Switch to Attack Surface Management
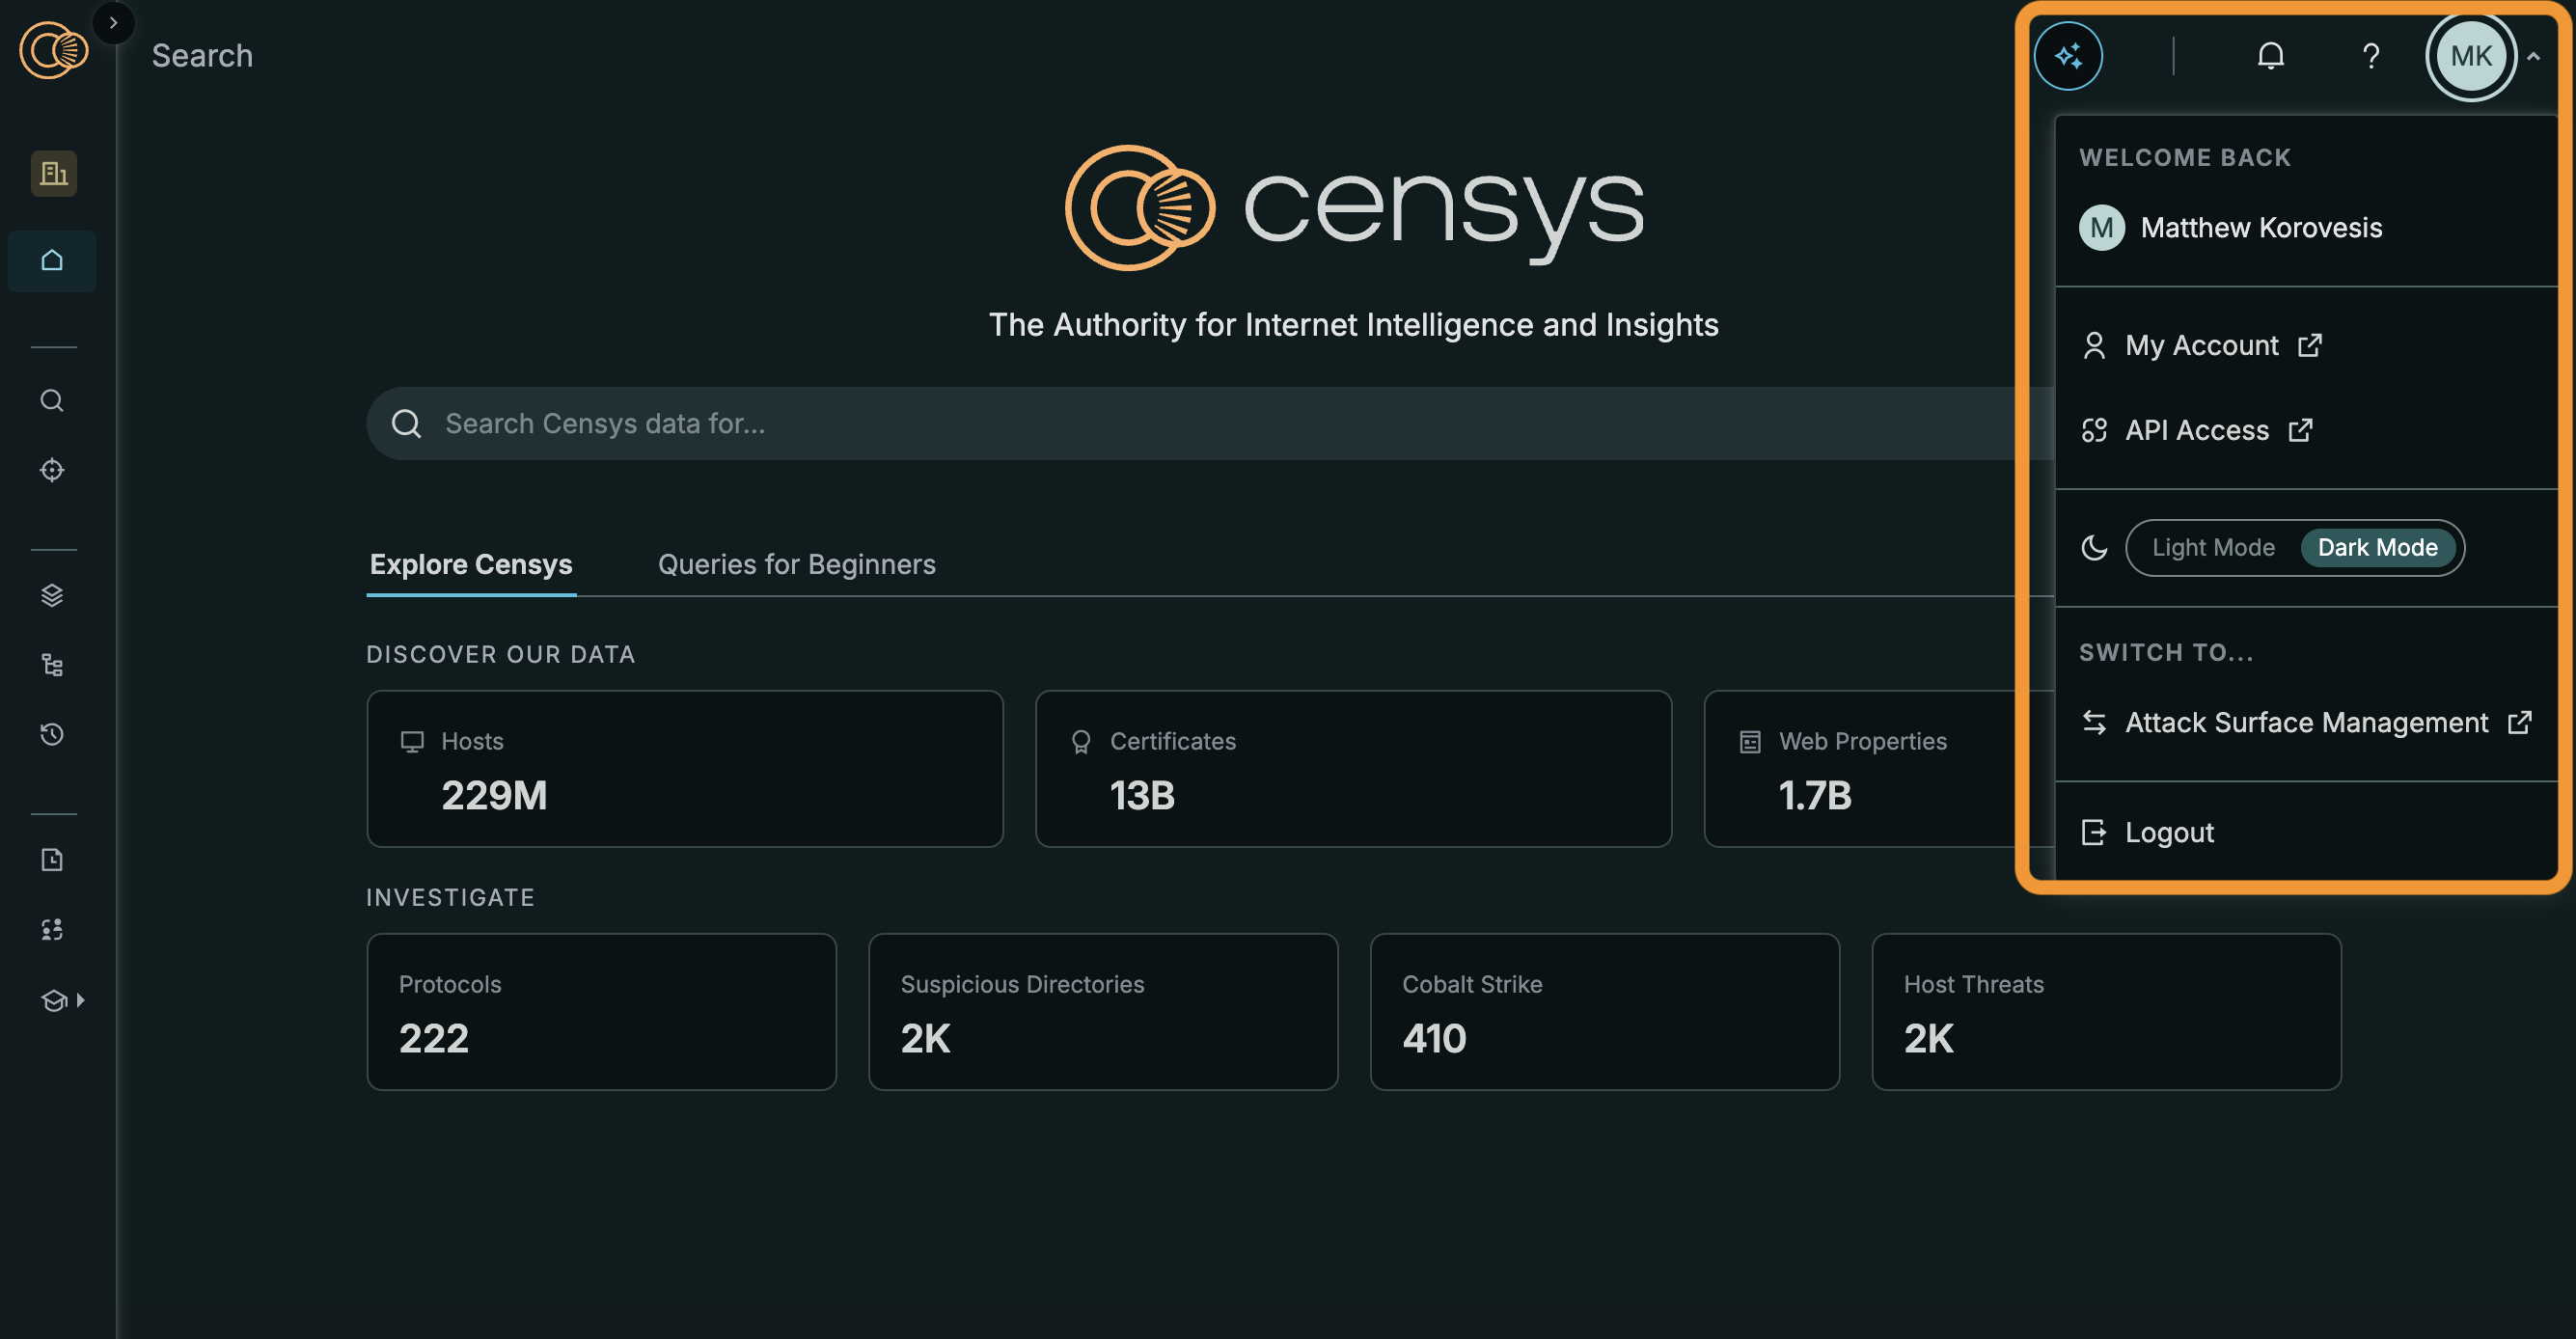Viewport: 2576px width, 1339px height. pyautogui.click(x=2305, y=723)
